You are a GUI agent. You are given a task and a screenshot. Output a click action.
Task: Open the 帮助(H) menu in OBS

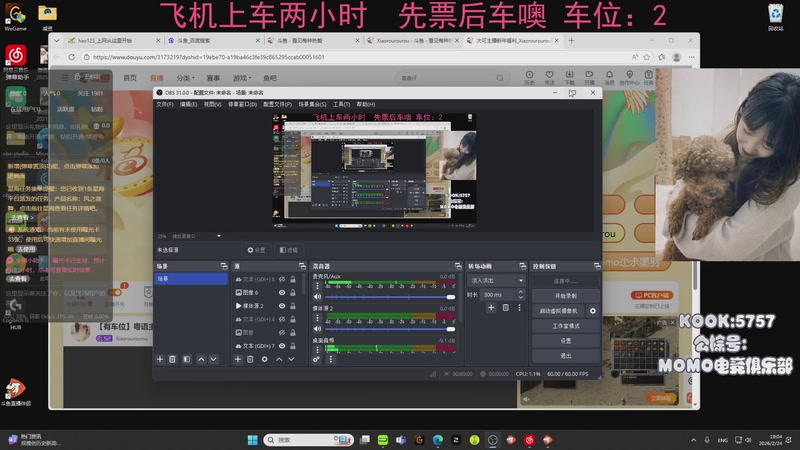366,104
